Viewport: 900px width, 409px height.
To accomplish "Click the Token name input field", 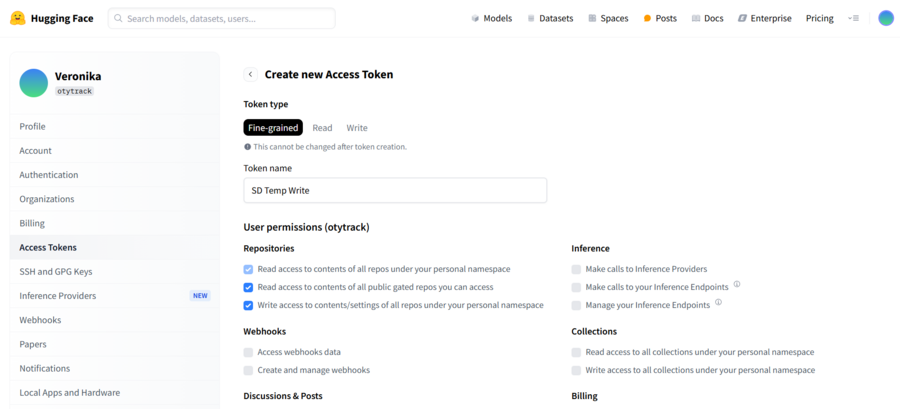I will (395, 190).
